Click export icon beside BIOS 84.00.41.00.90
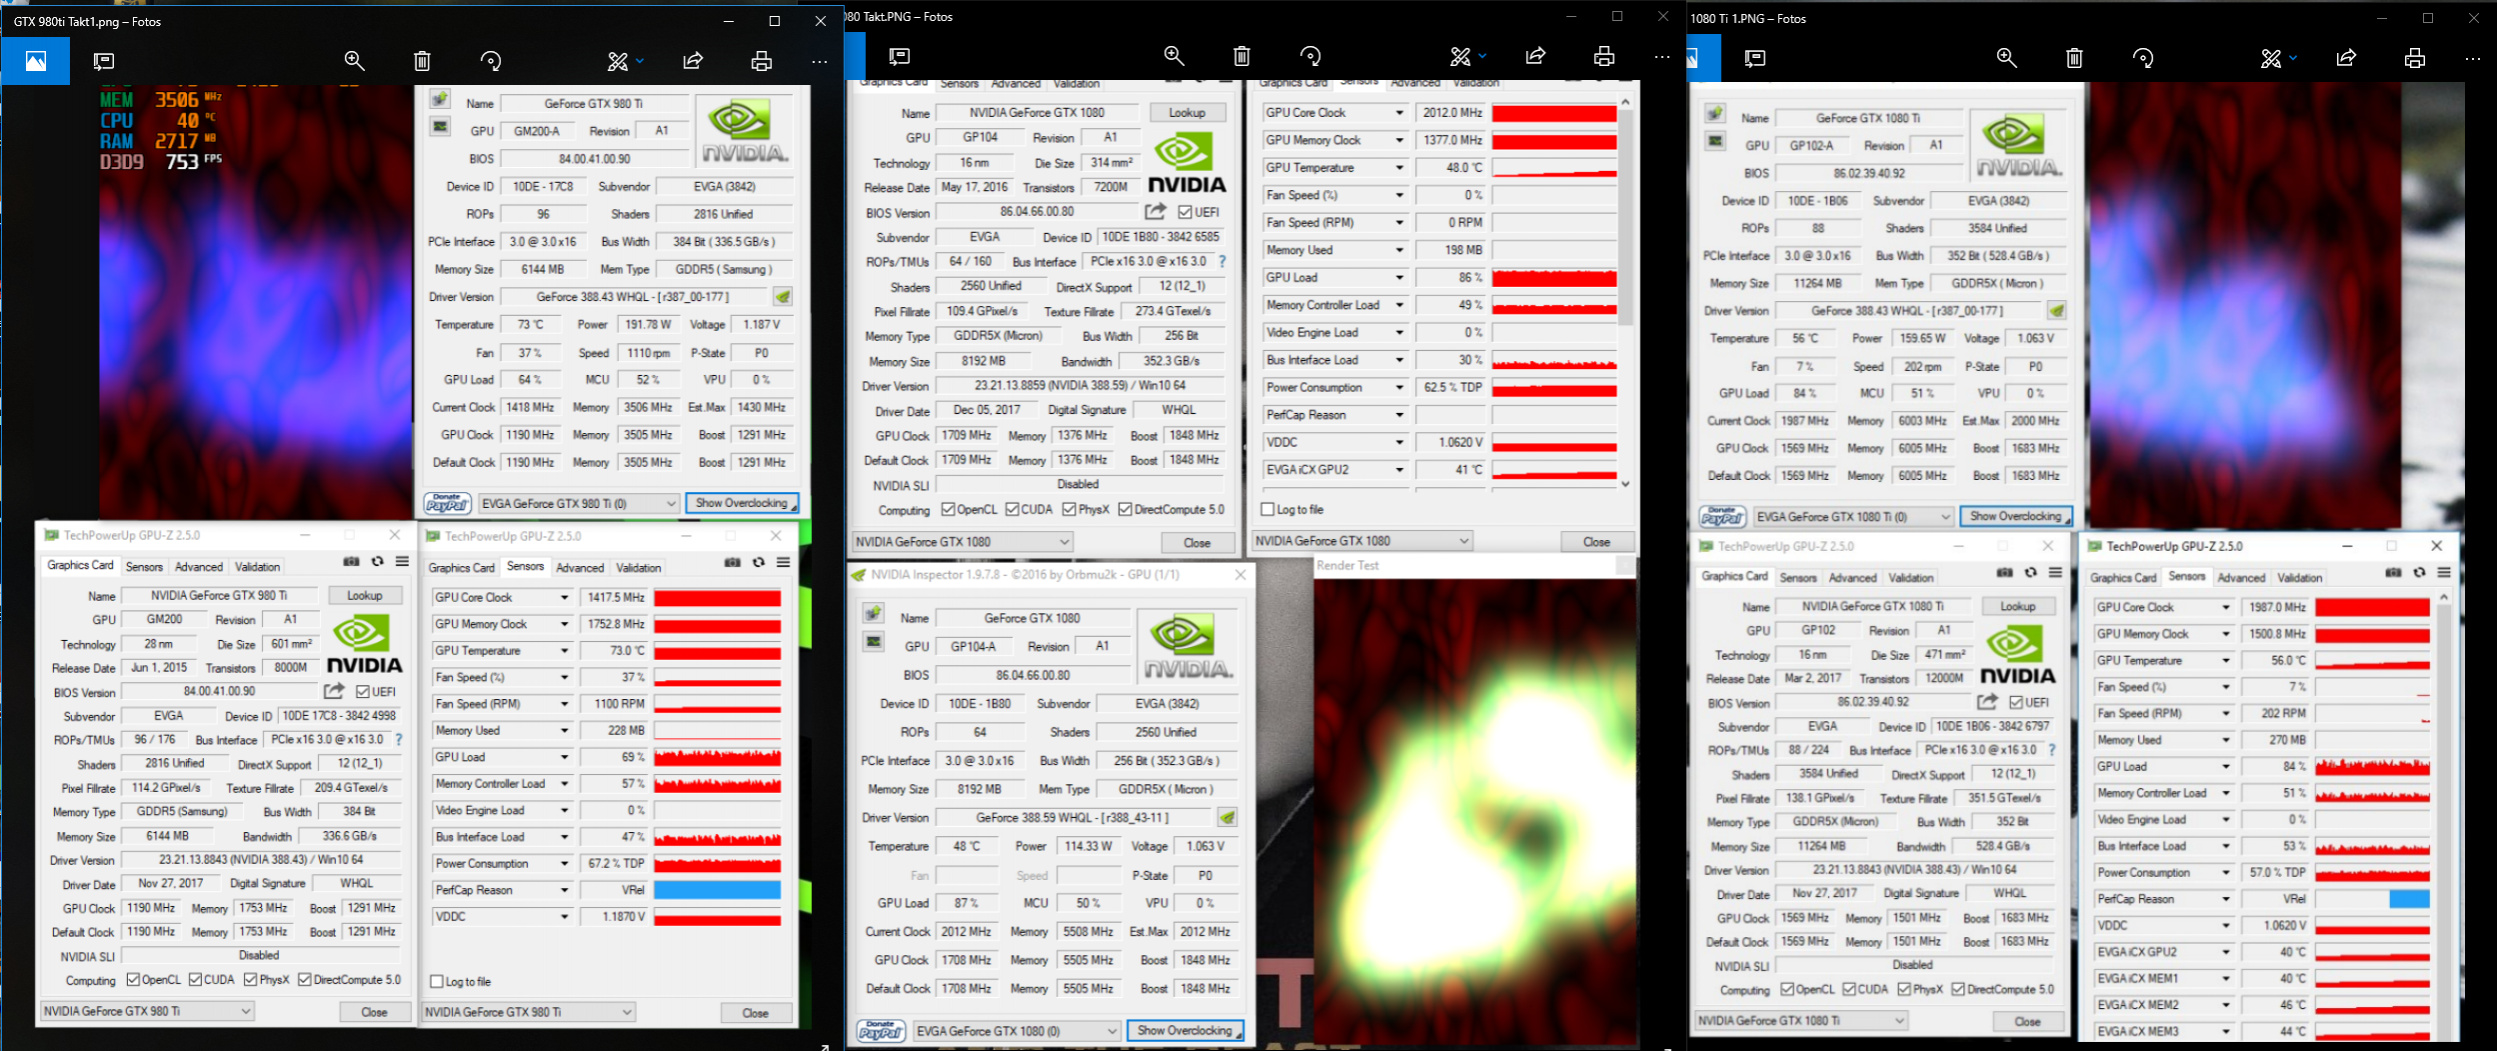This screenshot has height=1051, width=2497. pyautogui.click(x=334, y=691)
